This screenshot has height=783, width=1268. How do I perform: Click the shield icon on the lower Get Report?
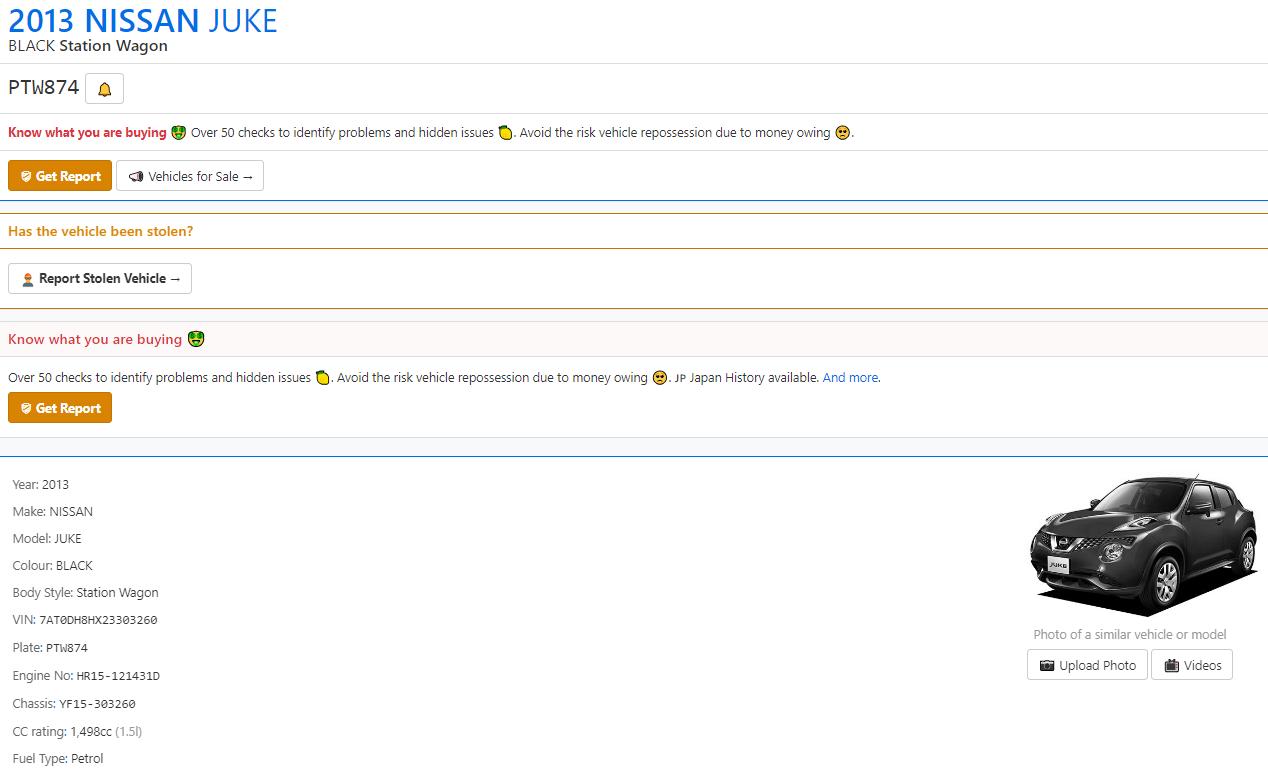(x=26, y=409)
